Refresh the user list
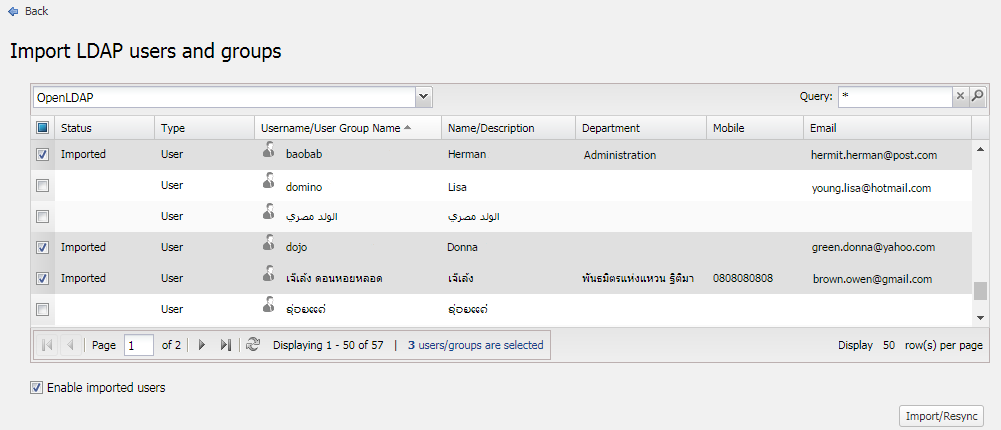1001x430 pixels. tap(252, 345)
